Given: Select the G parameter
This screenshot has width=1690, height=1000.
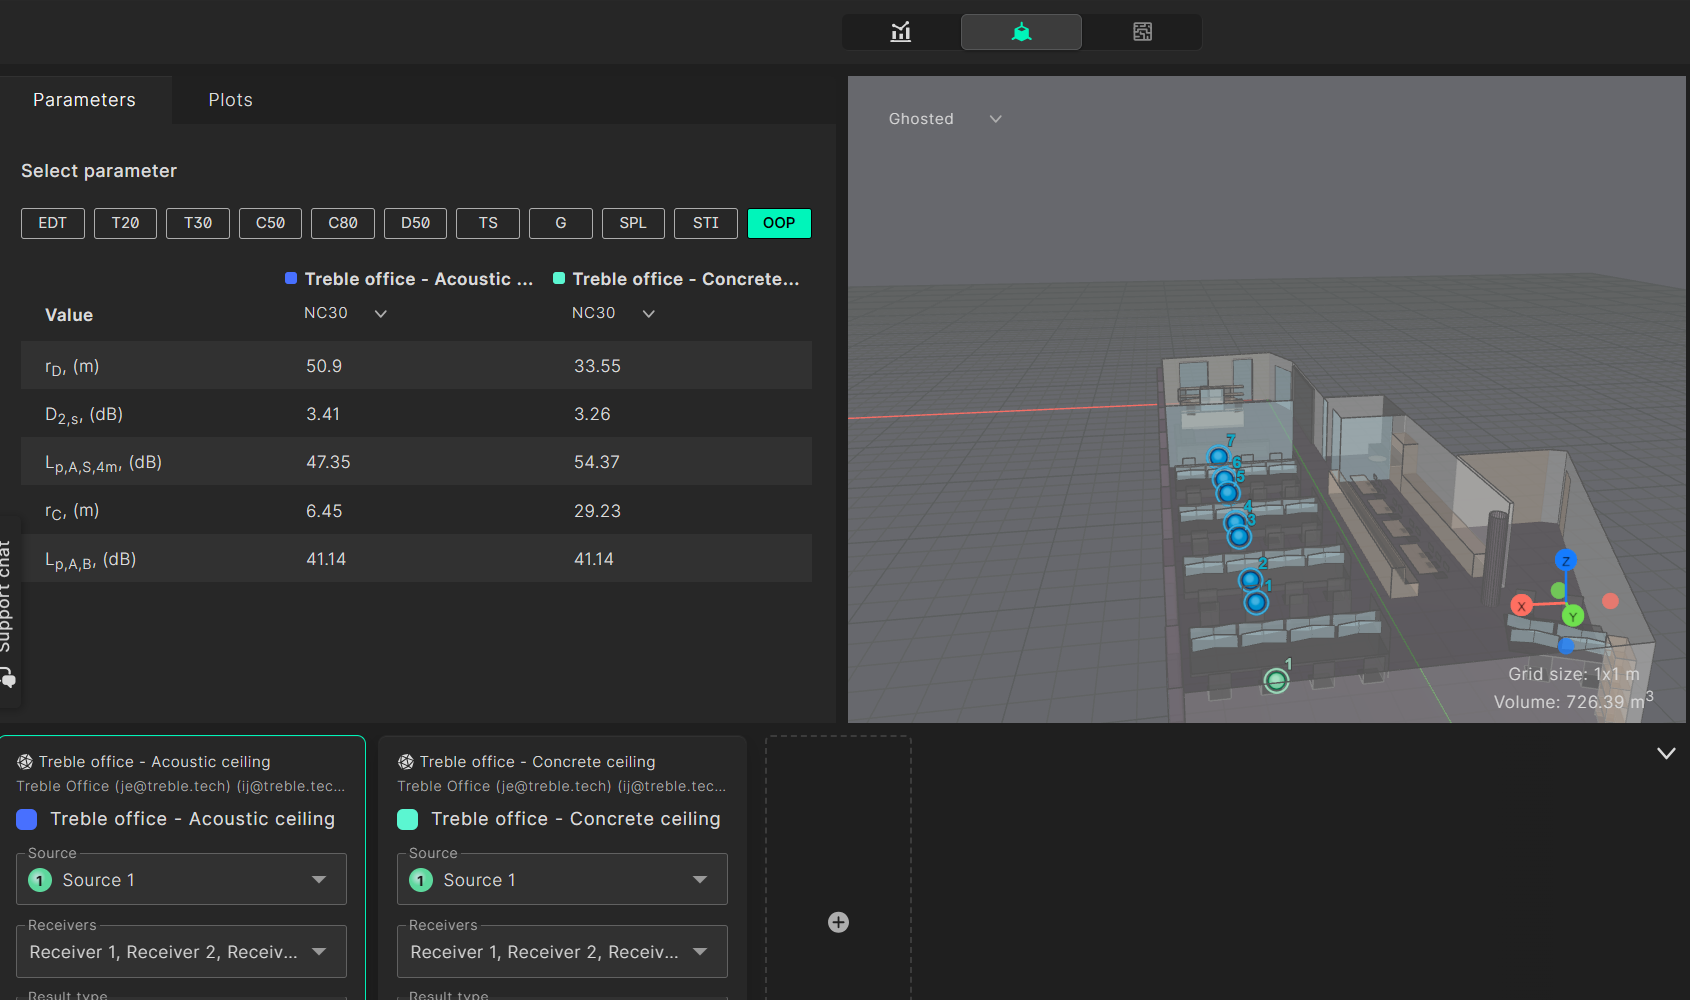Looking at the screenshot, I should (x=561, y=223).
